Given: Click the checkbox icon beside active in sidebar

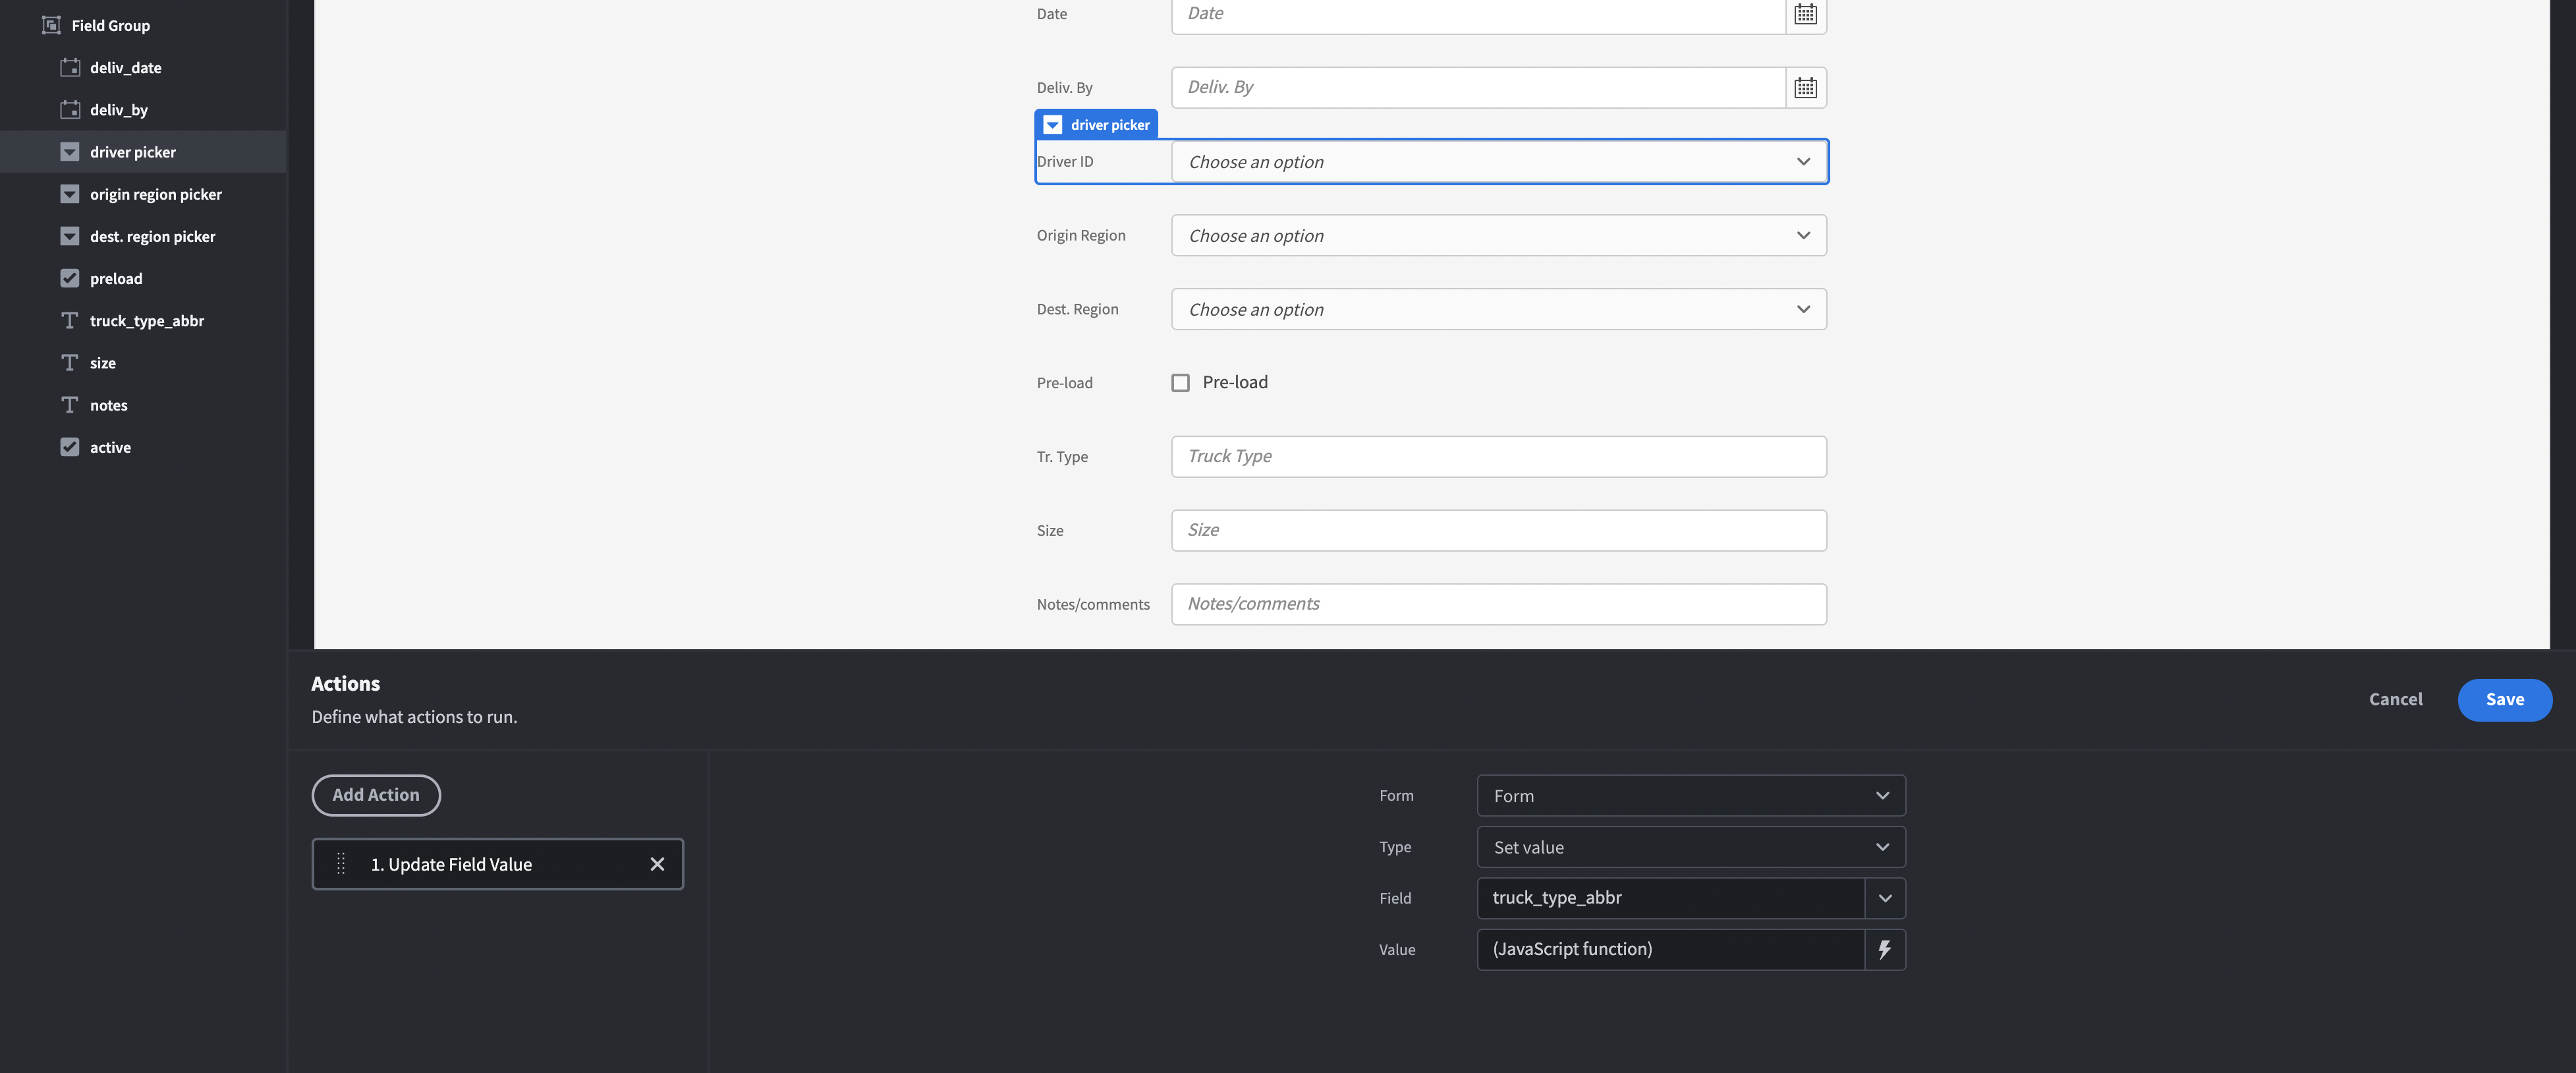Looking at the screenshot, I should click(69, 447).
